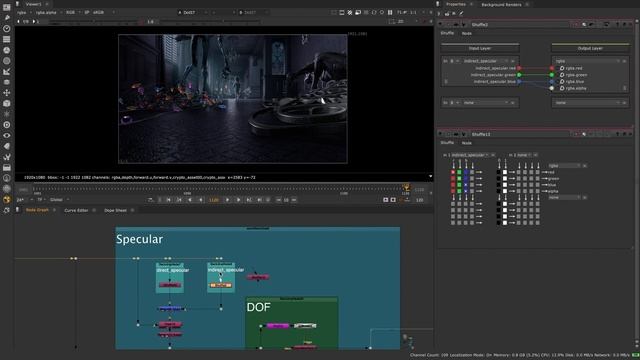Click the Input Layer header button

480,48
